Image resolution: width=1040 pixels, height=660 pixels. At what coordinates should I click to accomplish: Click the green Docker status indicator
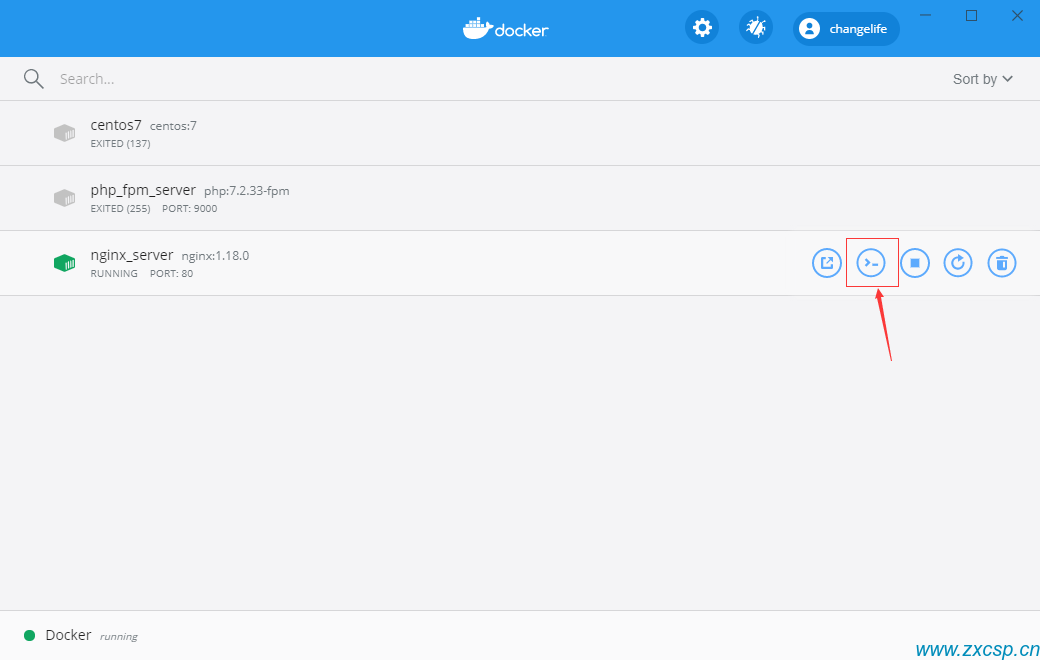point(29,635)
